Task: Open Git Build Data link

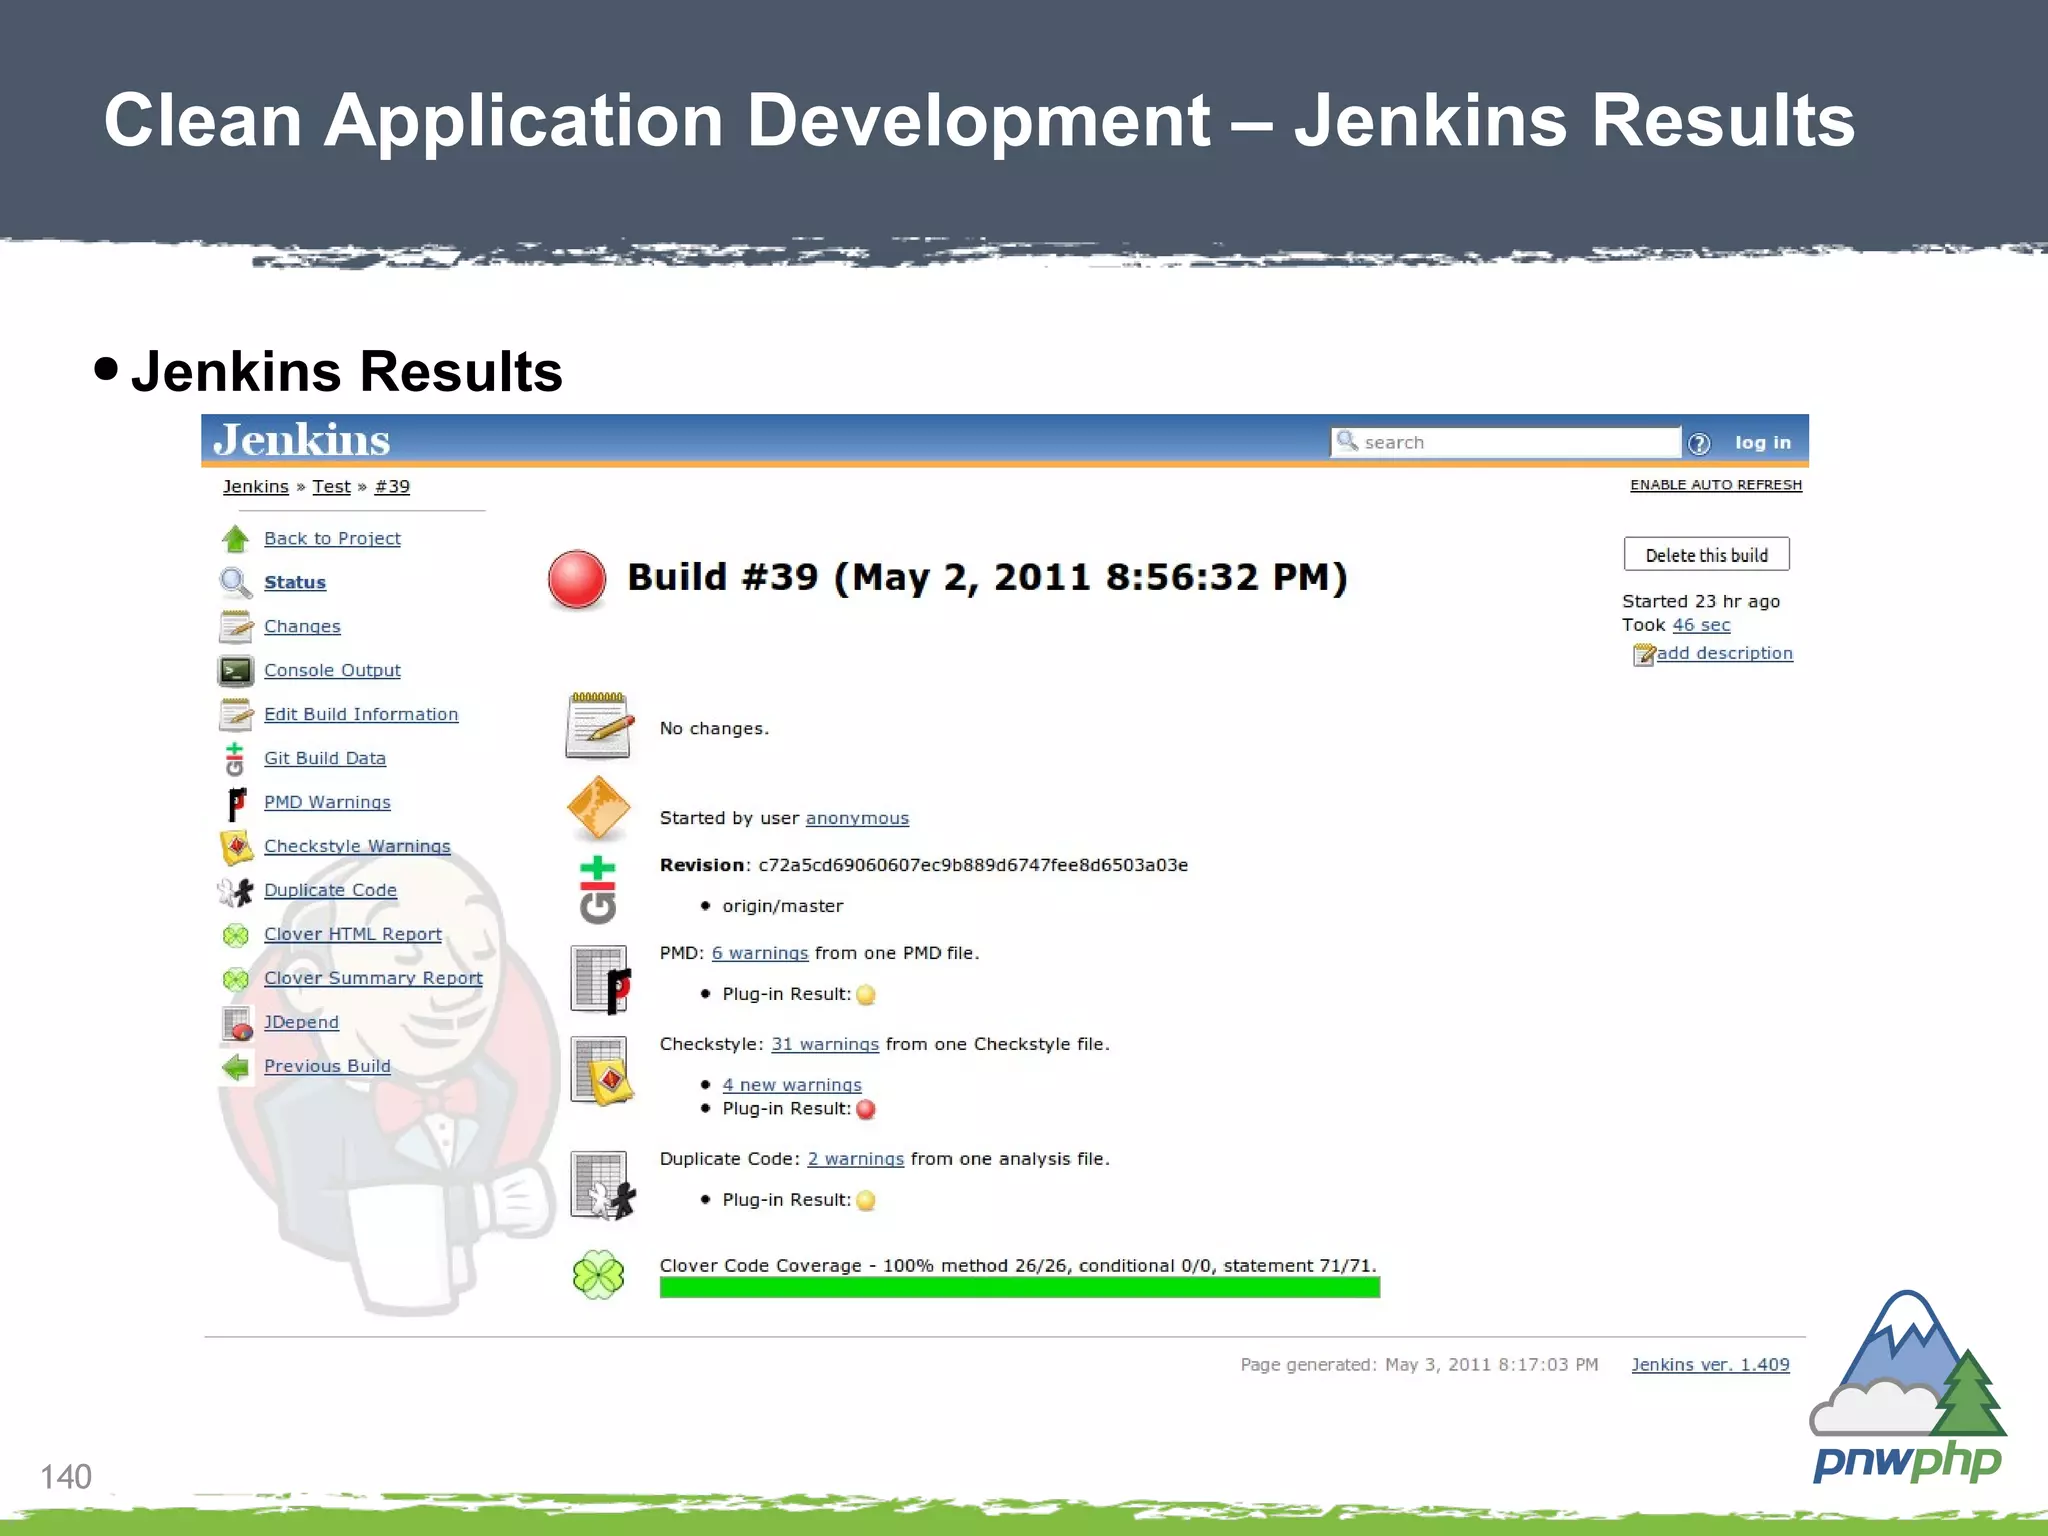Action: pyautogui.click(x=325, y=758)
